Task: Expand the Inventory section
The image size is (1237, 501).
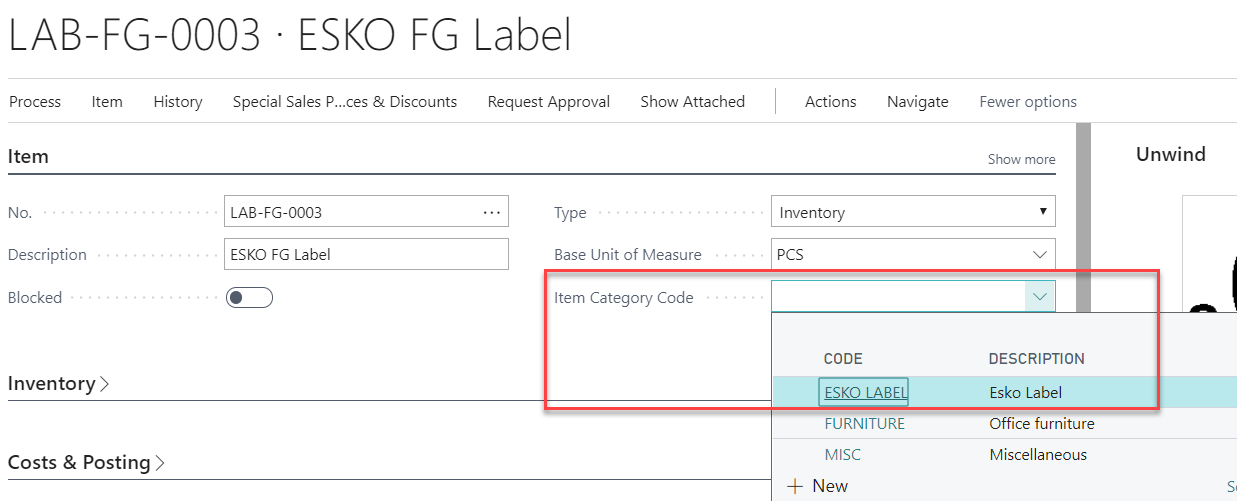Action: [58, 384]
